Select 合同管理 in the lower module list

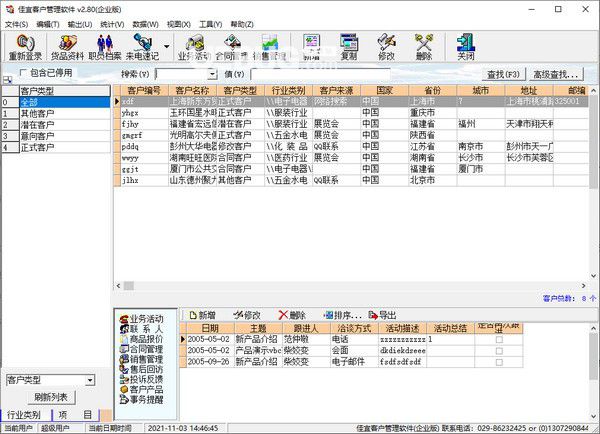142,349
